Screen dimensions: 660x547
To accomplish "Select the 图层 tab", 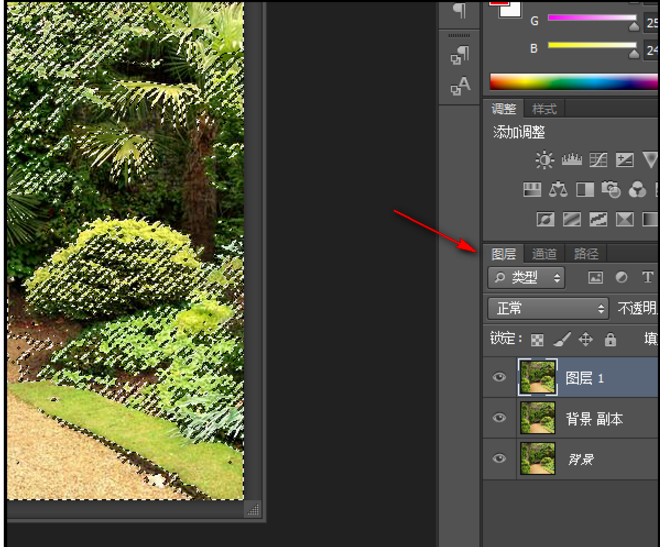I will click(503, 254).
